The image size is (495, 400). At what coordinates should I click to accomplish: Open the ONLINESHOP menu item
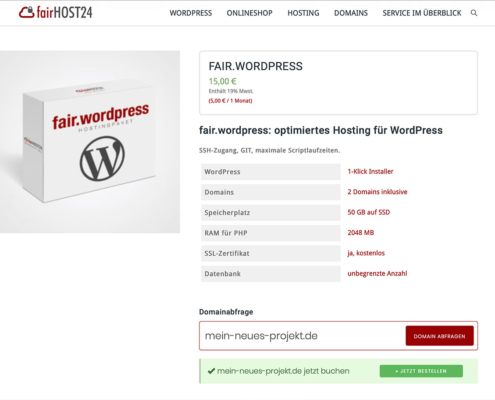click(x=249, y=13)
